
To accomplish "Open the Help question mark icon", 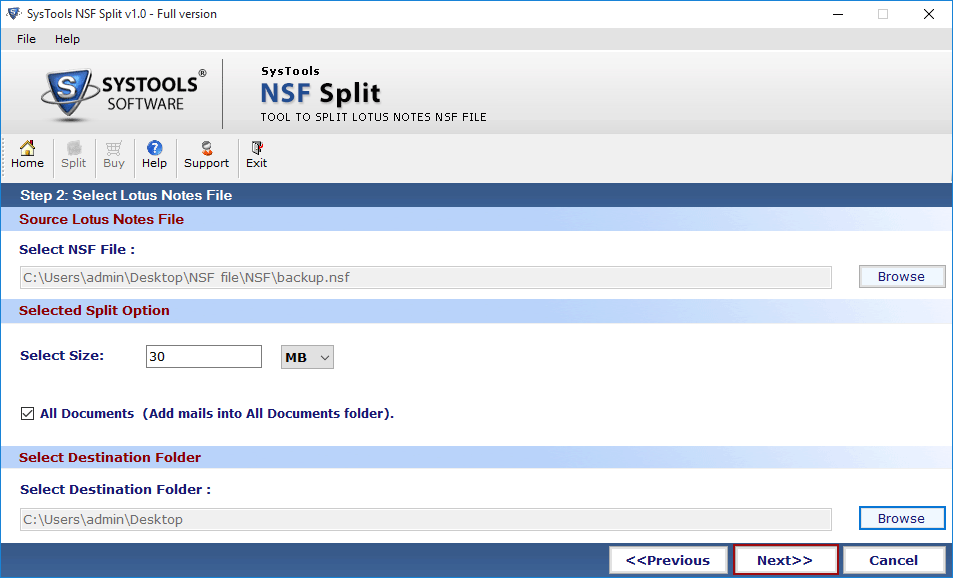I will point(154,155).
